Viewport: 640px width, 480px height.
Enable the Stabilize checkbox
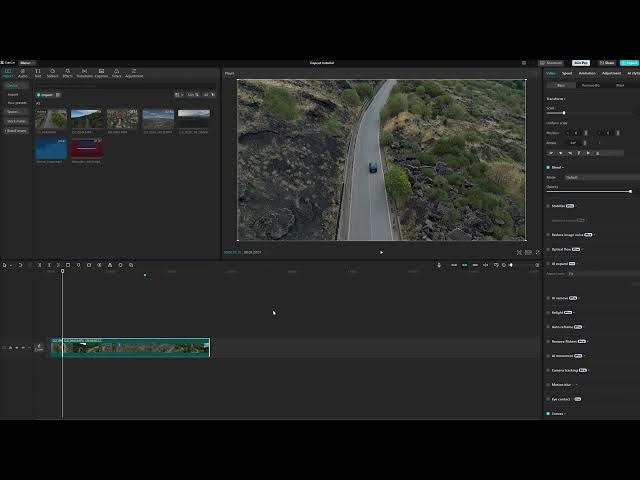[x=548, y=206]
